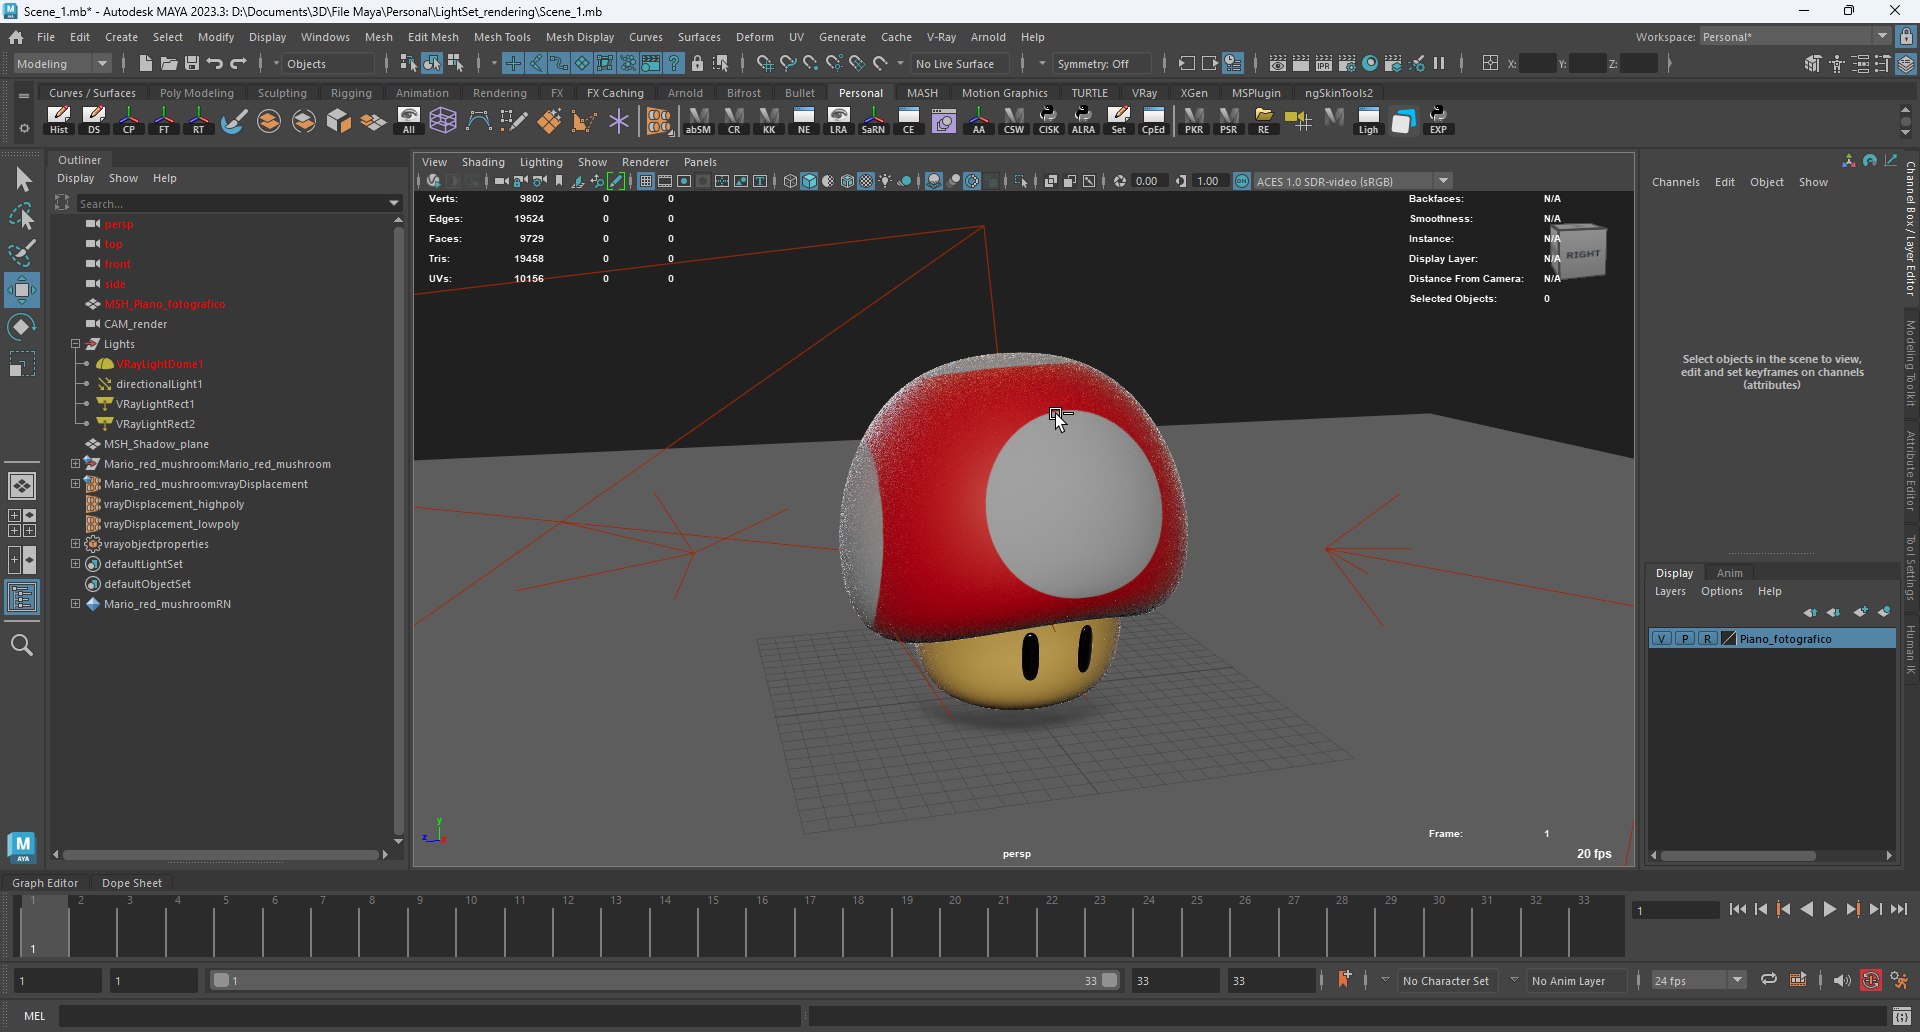Screen dimensions: 1920x1032
Task: Collapse the Lights group in Outliner
Action: 75,344
